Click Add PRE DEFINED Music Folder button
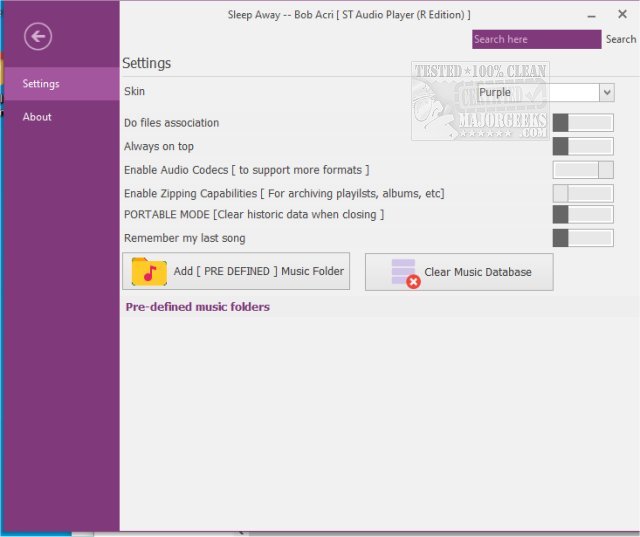 (236, 271)
